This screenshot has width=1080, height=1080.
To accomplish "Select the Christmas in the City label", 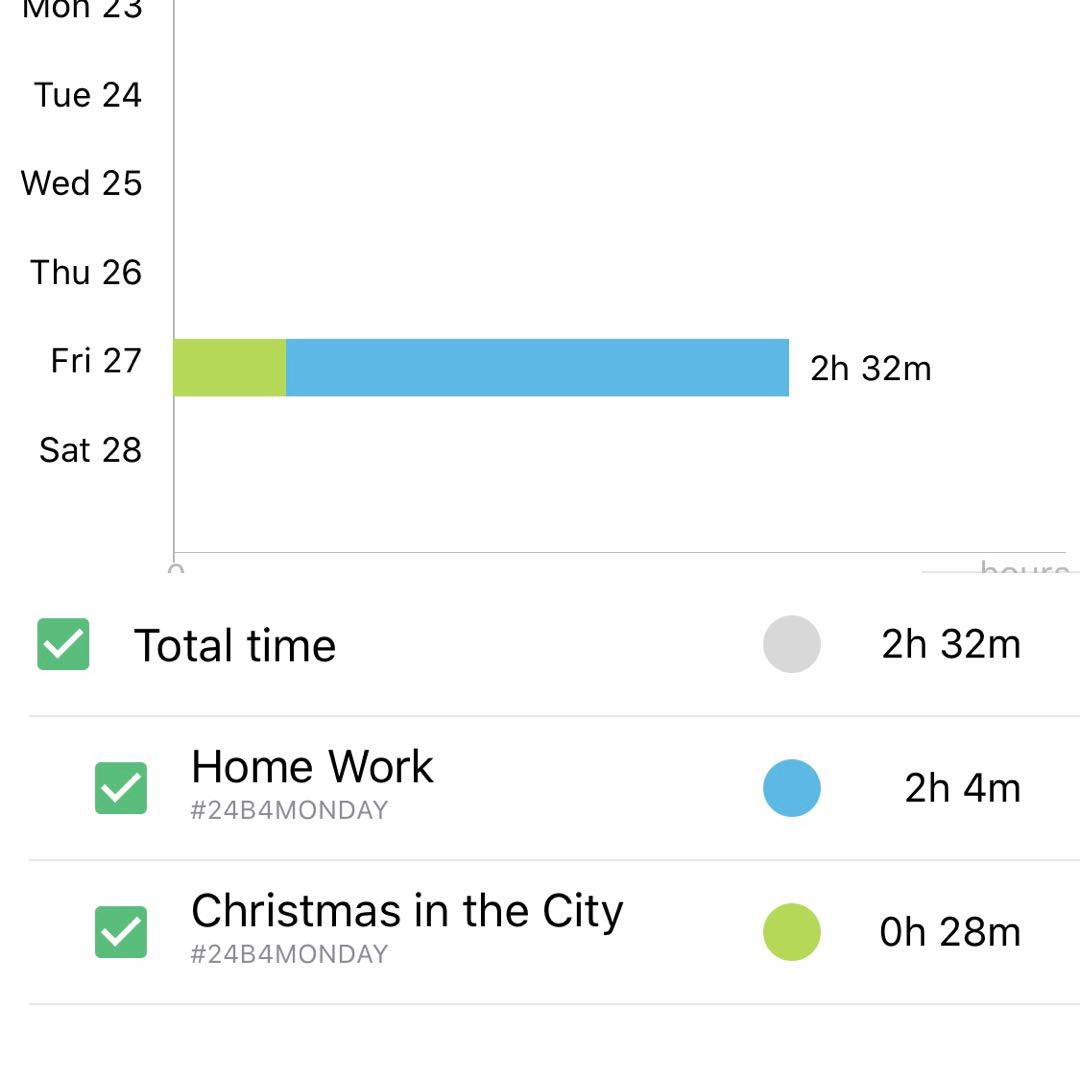I will coord(407,911).
